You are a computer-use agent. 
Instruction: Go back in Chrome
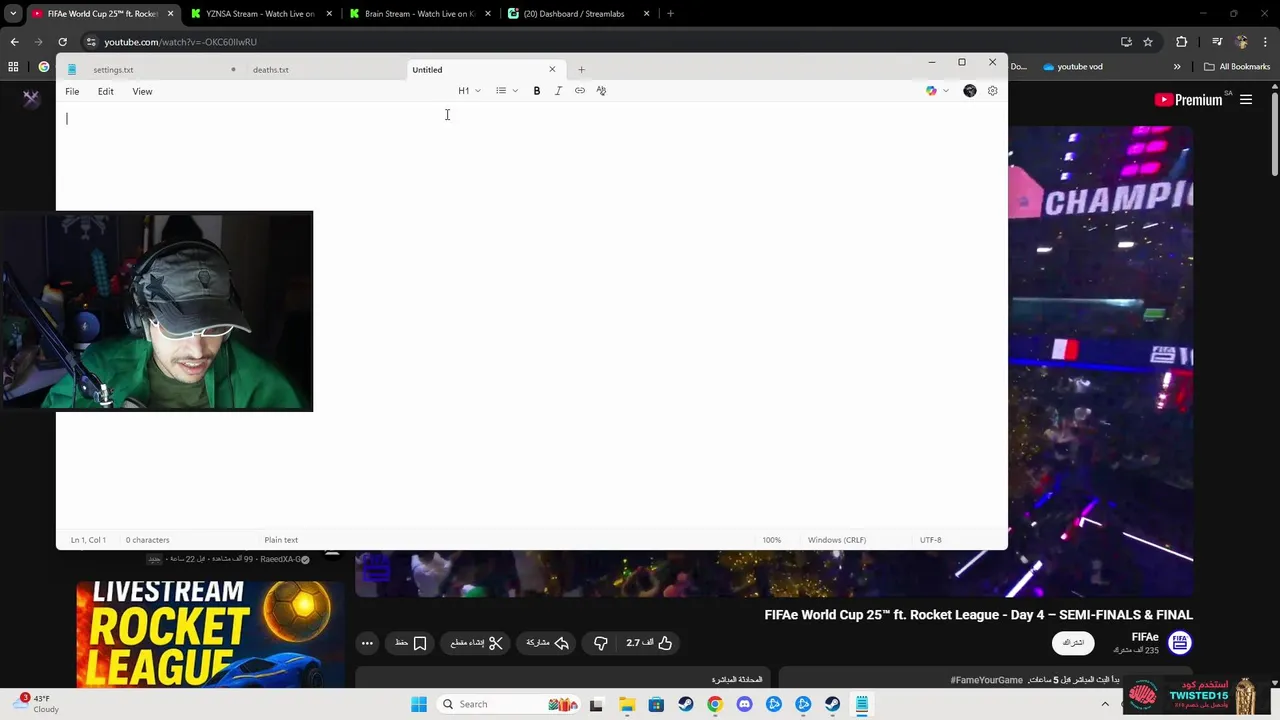pos(14,42)
